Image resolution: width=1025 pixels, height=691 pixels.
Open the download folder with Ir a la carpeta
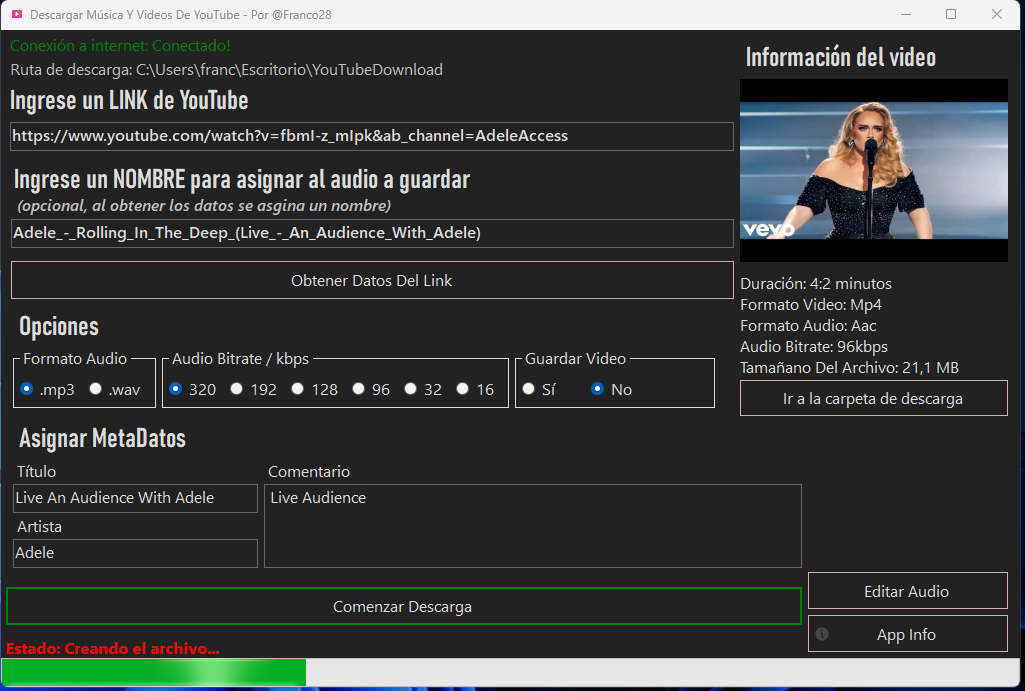tap(873, 398)
